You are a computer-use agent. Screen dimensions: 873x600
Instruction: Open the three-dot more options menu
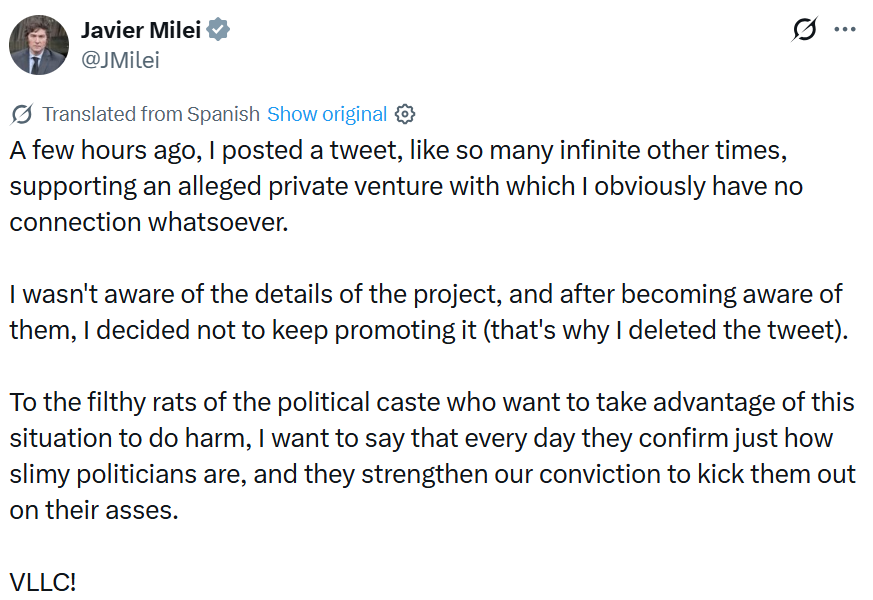[845, 30]
